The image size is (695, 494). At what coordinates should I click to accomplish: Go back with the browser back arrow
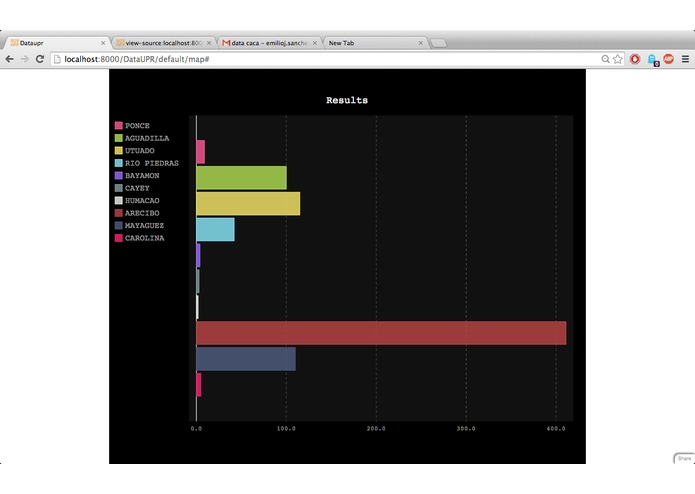click(9, 59)
